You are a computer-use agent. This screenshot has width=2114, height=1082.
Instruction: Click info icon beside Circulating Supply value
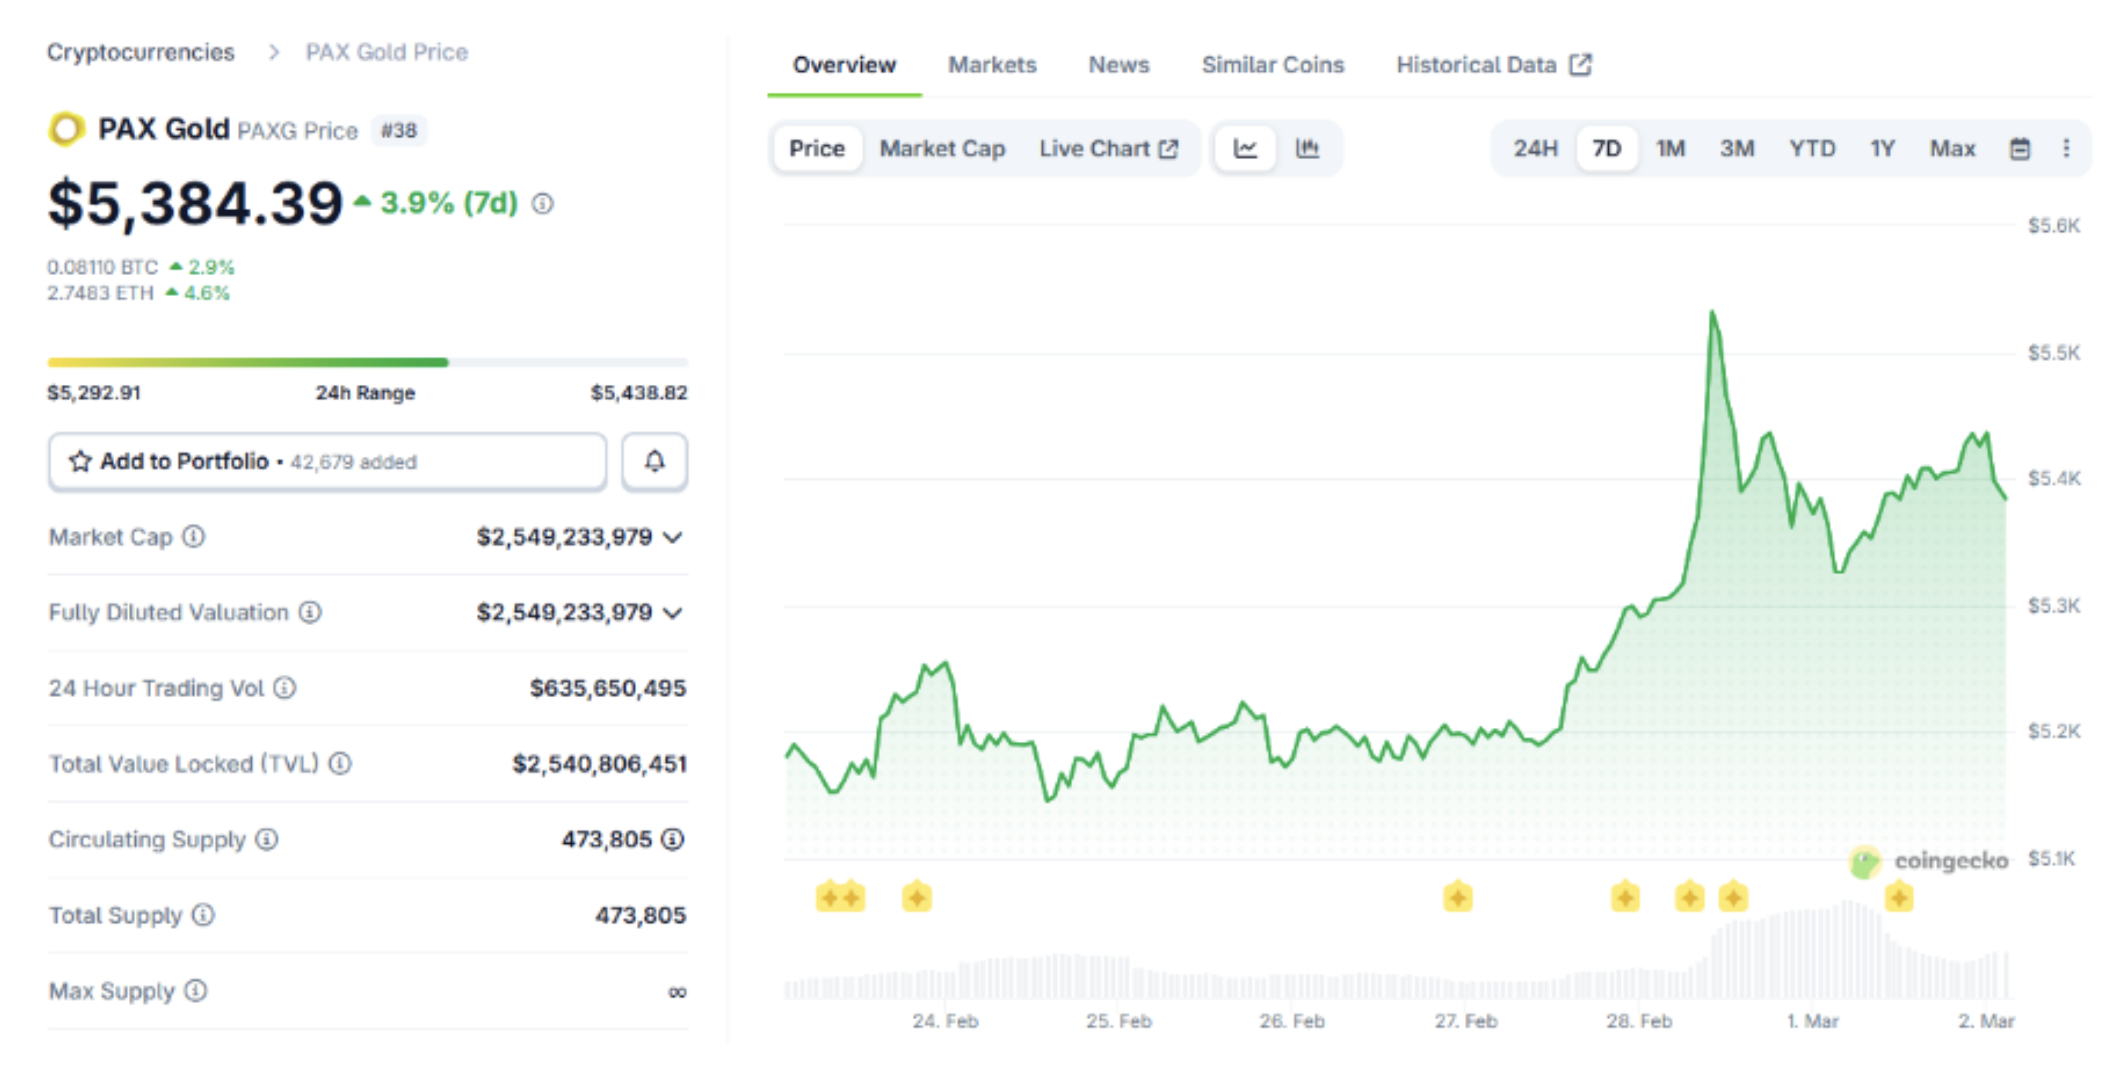(673, 839)
